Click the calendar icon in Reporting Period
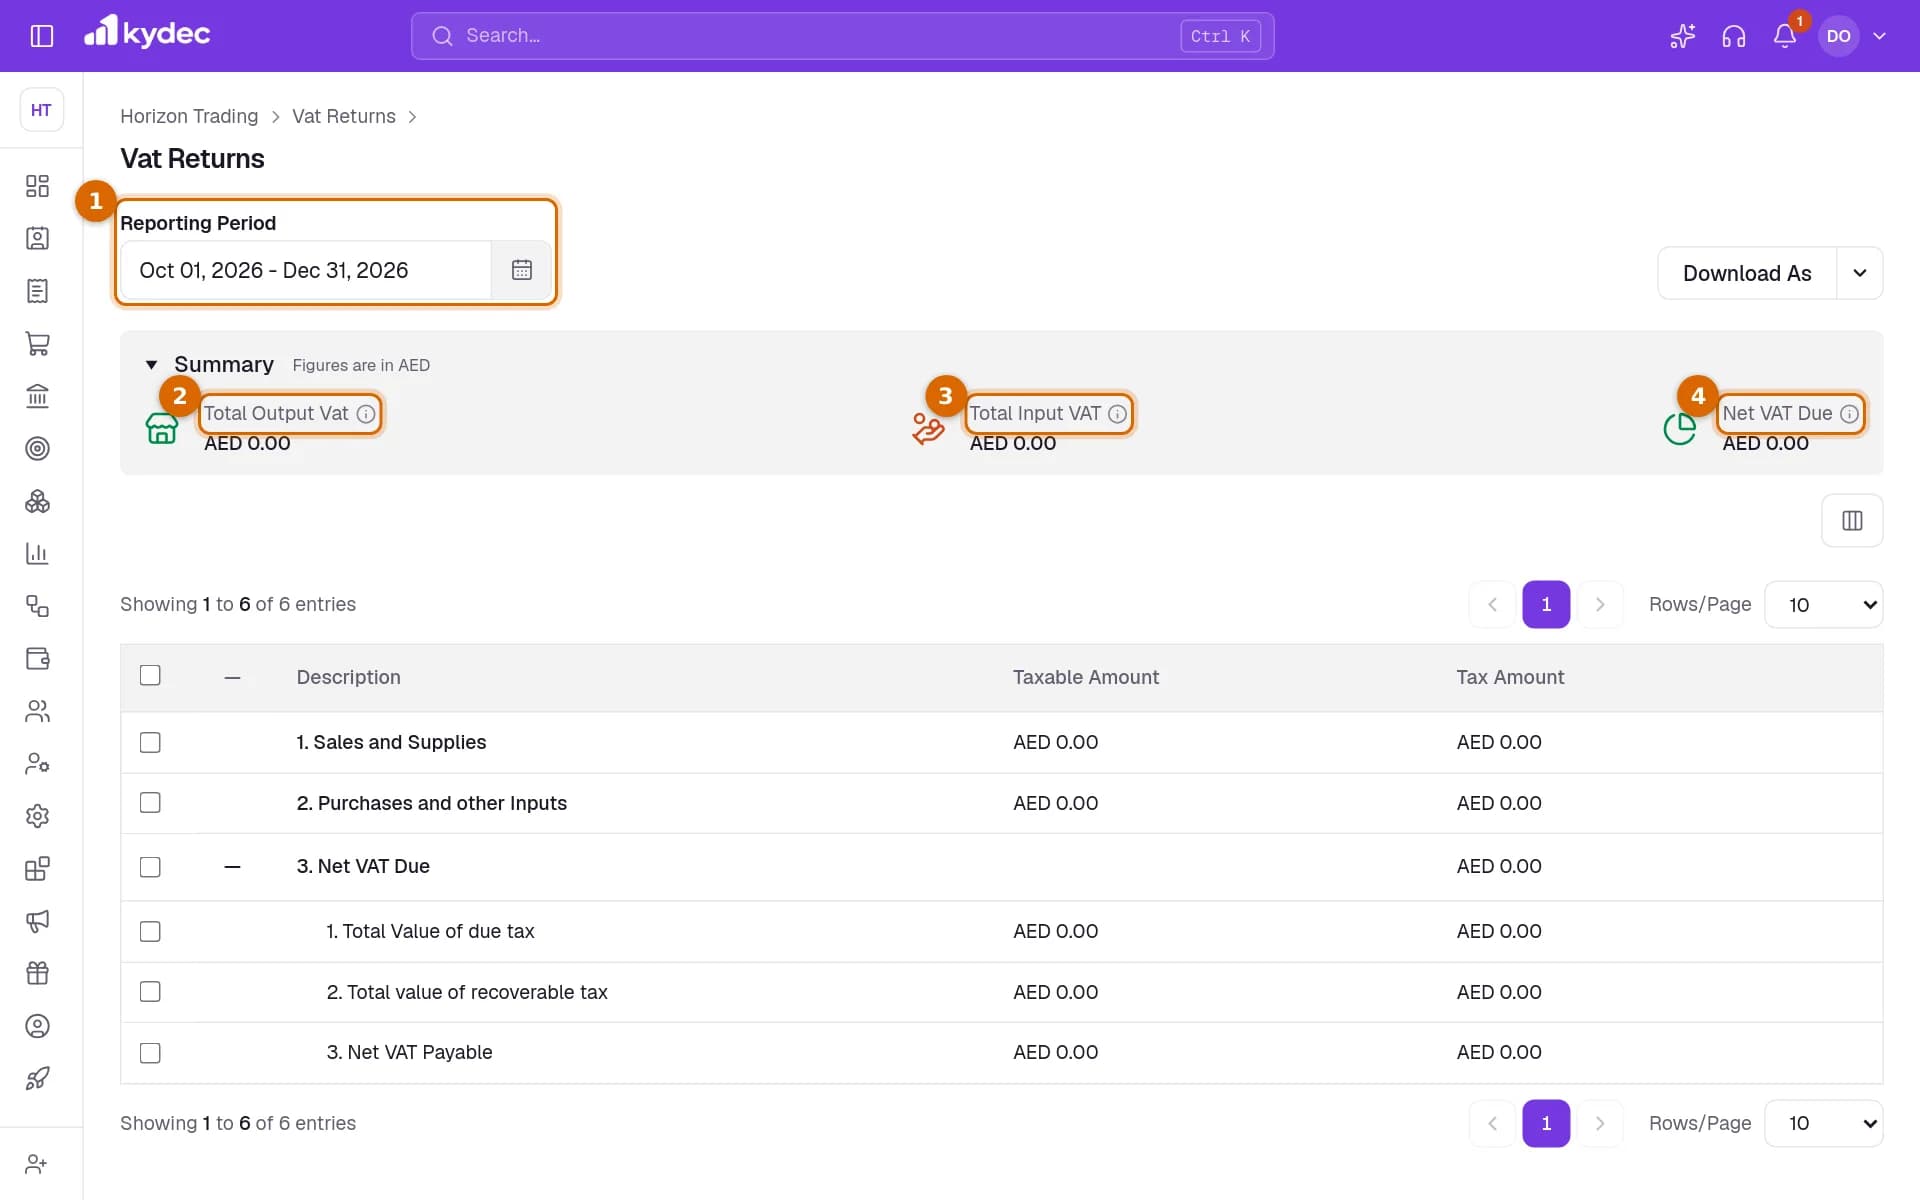 [521, 270]
